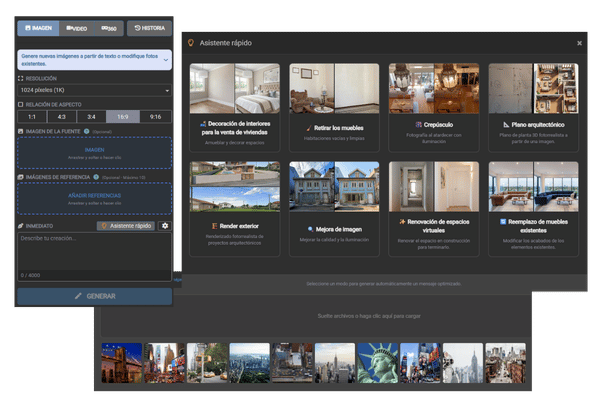Select 1:1 aspect ratio
This screenshot has width=600, height=400.
click(32, 117)
